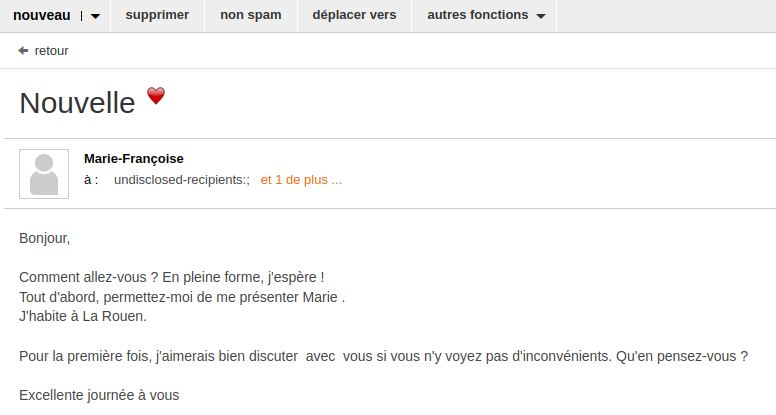Click the nouveau compose button
Viewport: 776px width, 415px height.
41,15
